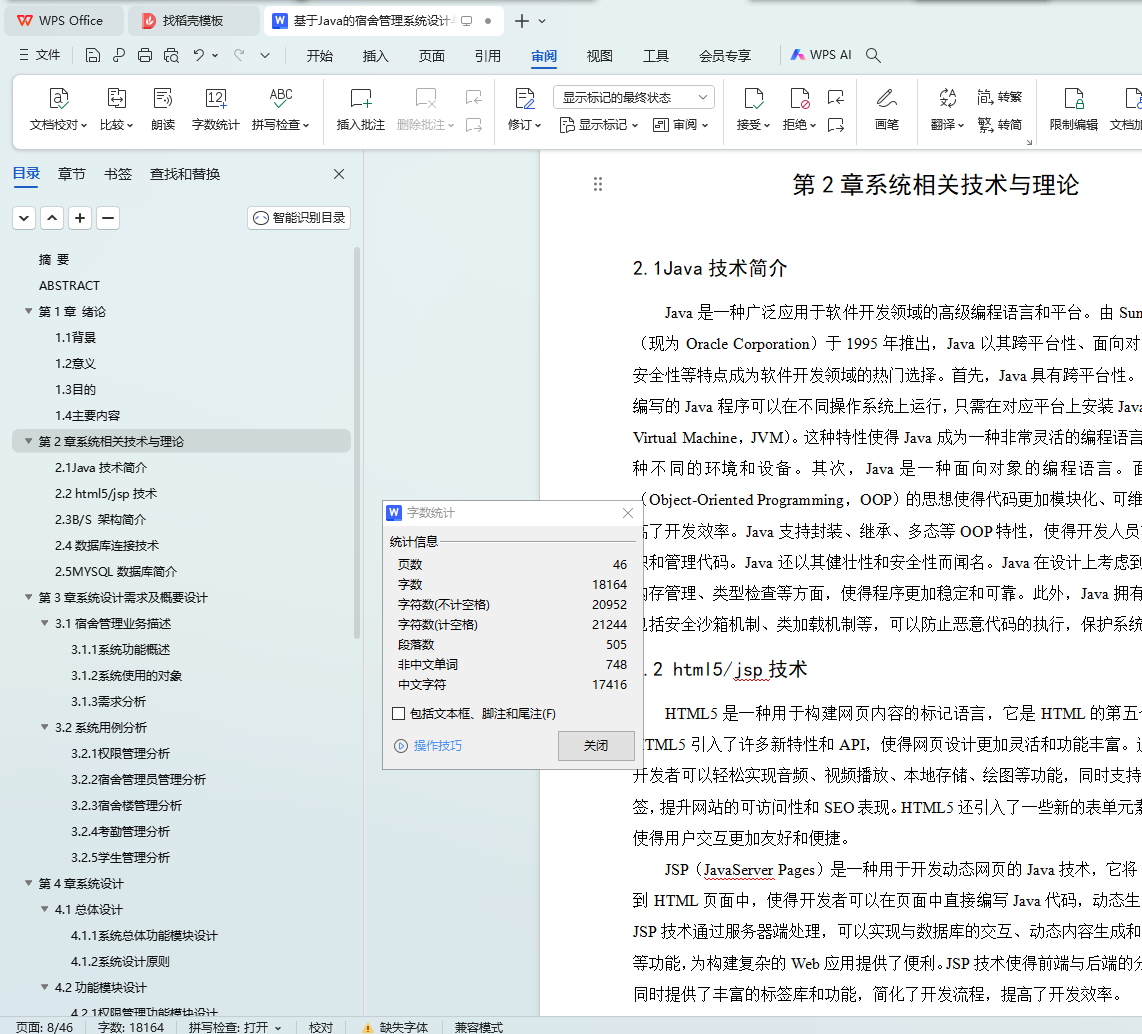
Task: Open the 操作技巧 link
Action: pyautogui.click(x=437, y=746)
